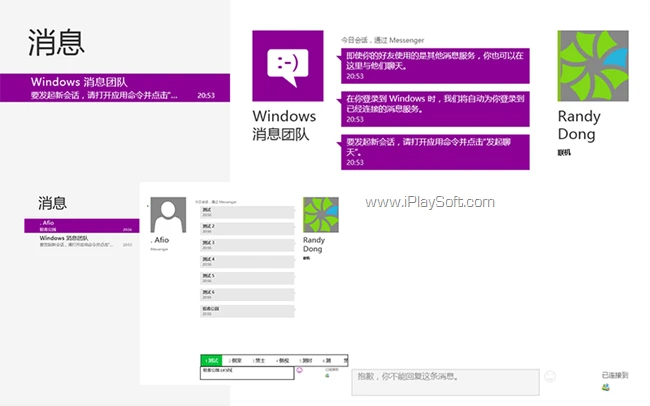Viewport: 650px width, 406px height.
Task: Click the message starting 在你登录到 Windows 时
Action: pos(435,109)
